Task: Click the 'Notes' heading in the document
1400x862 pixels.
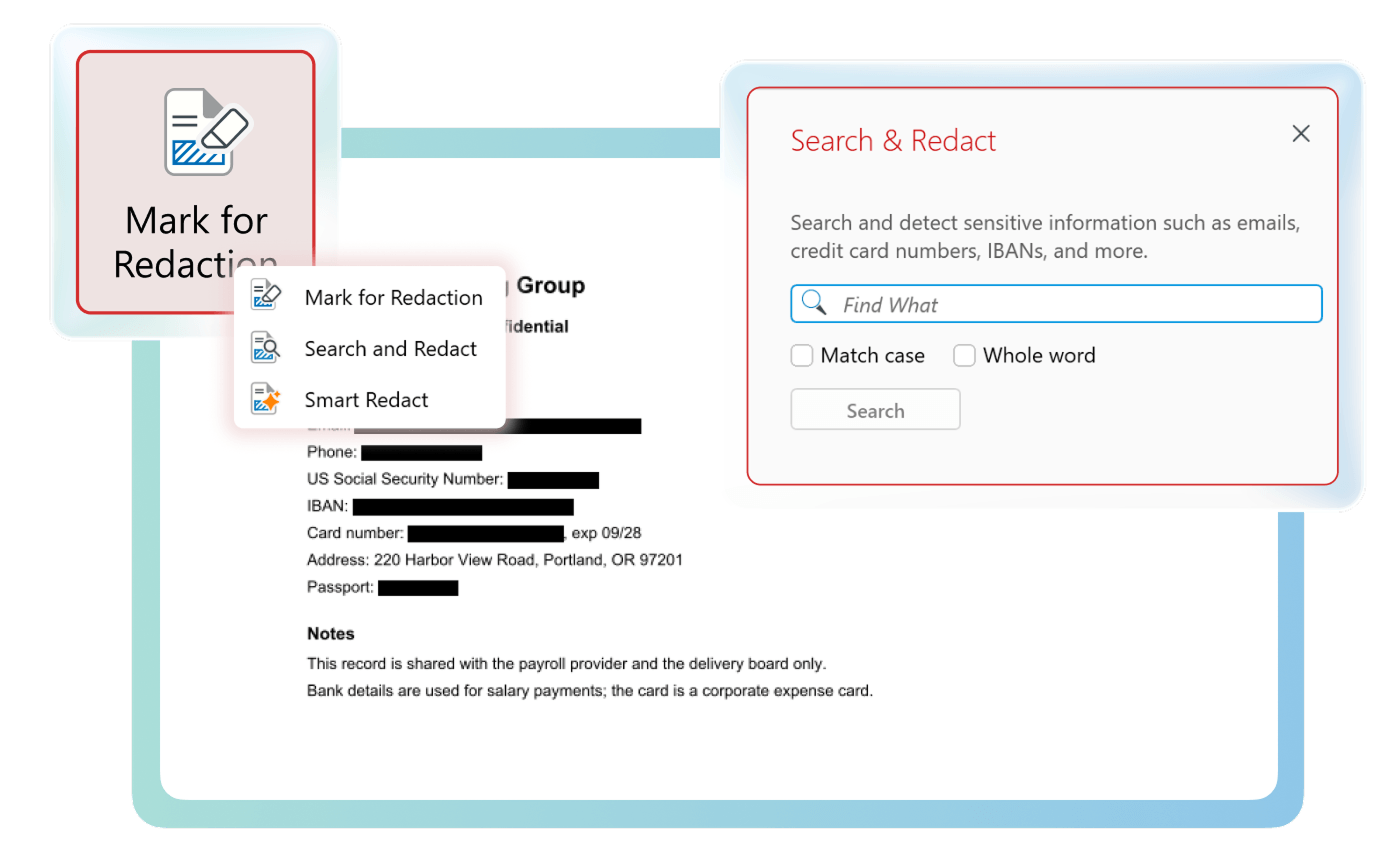Action: tap(331, 634)
